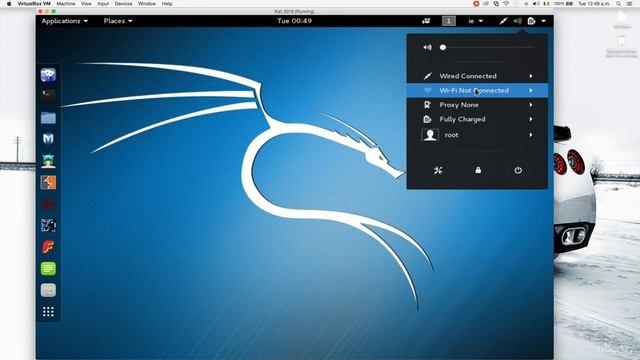Open the Terminal from the dock

point(48,96)
